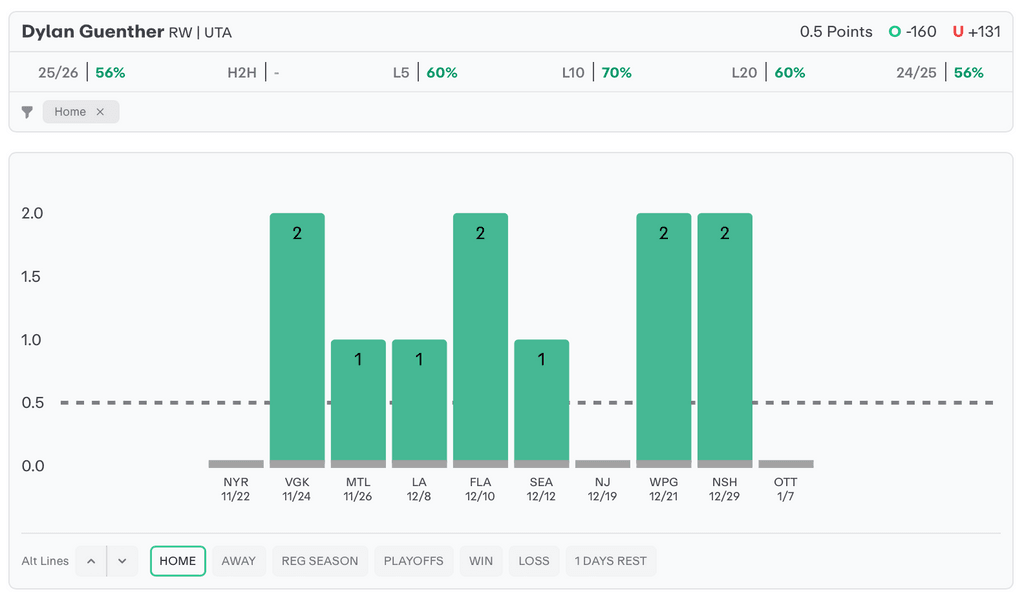Click the VGK 11/24 bar

click(297, 340)
